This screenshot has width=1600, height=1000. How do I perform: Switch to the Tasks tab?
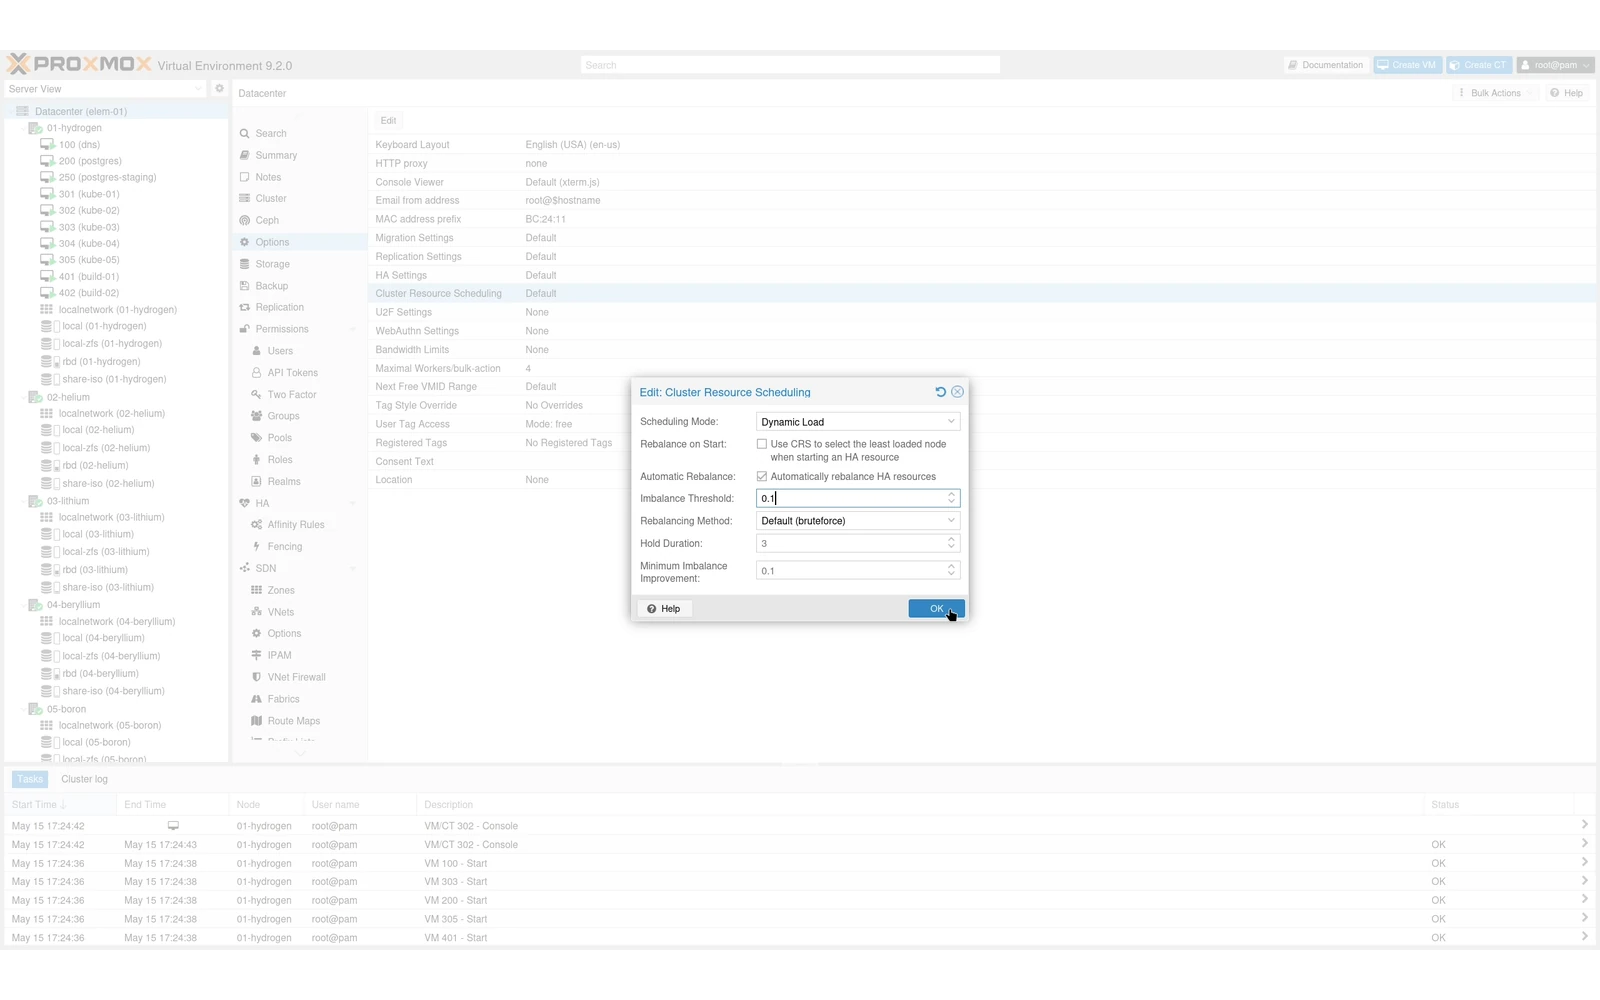coord(30,780)
